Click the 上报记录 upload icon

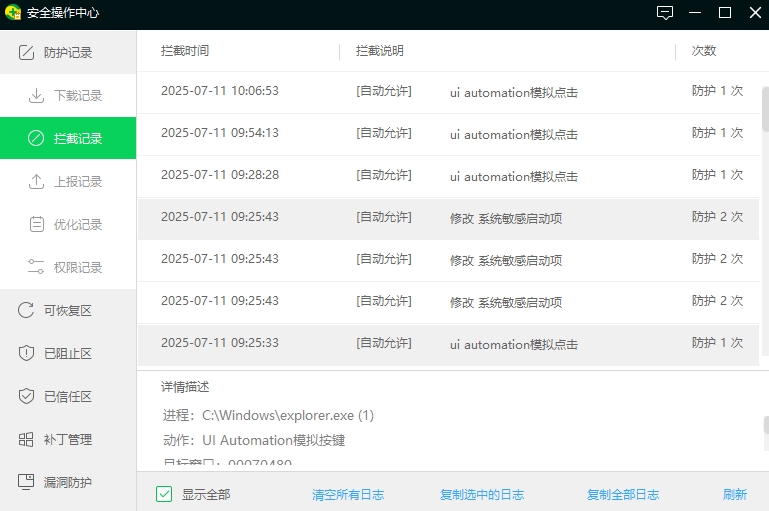[36, 182]
